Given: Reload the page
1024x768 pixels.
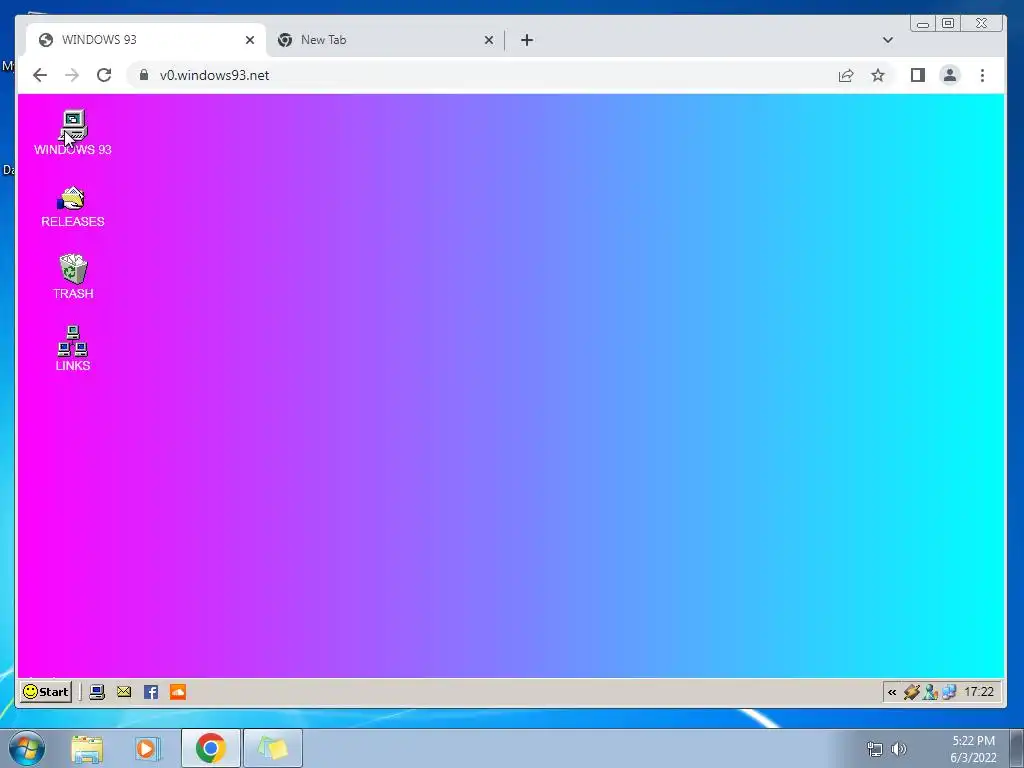Looking at the screenshot, I should click(x=104, y=75).
